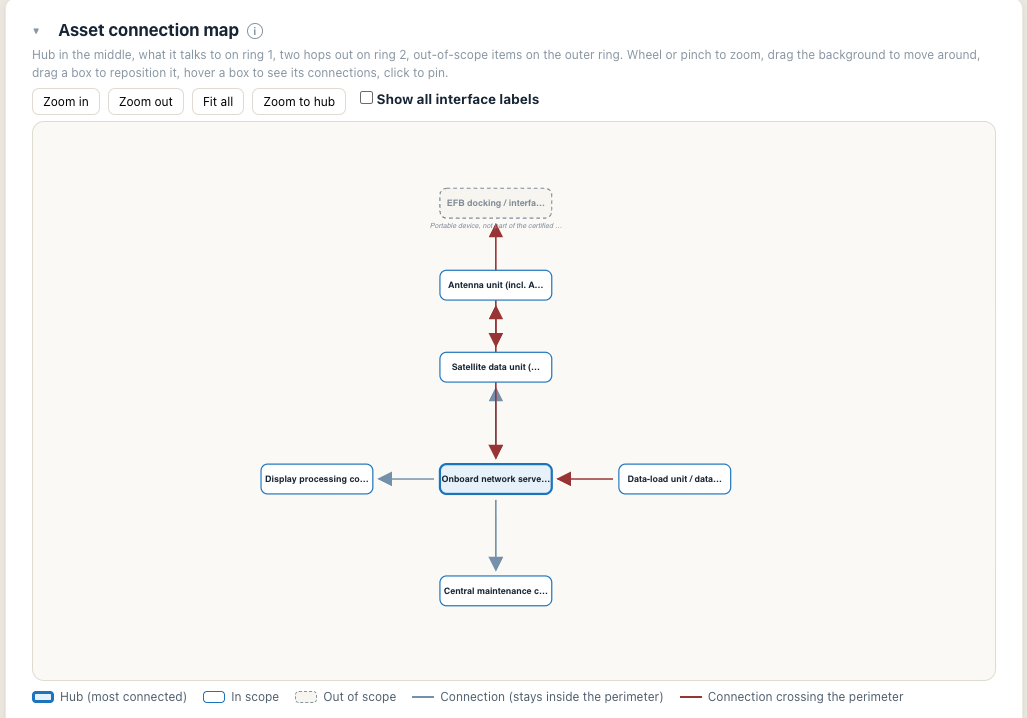Select the Satellite data unit node

click(496, 367)
